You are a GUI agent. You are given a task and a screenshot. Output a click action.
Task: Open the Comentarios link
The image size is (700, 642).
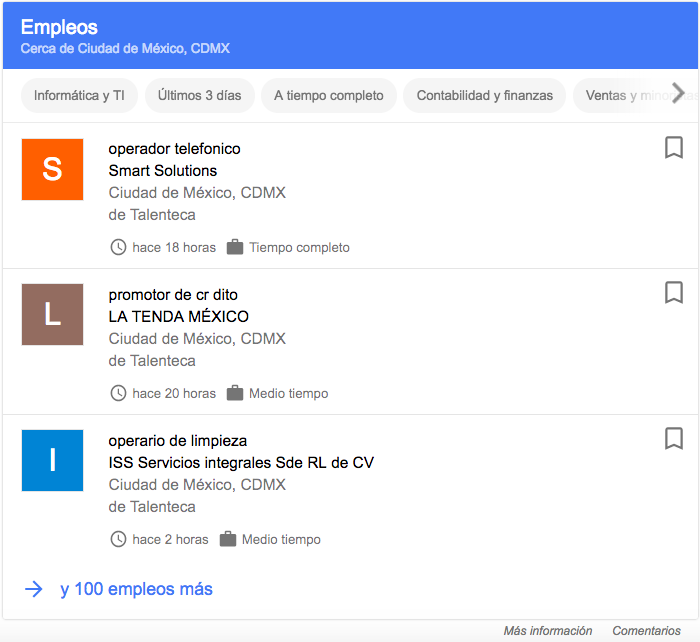tap(646, 630)
